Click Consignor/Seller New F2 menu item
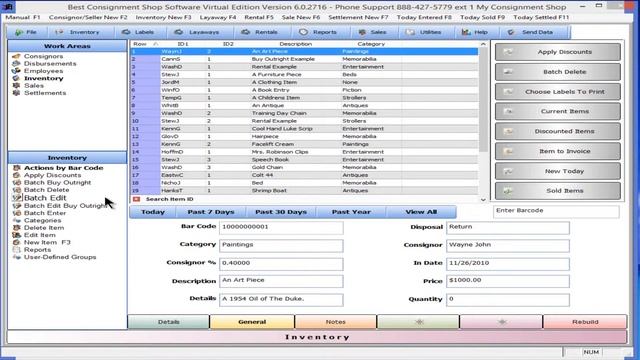640x360 pixels. point(88,18)
